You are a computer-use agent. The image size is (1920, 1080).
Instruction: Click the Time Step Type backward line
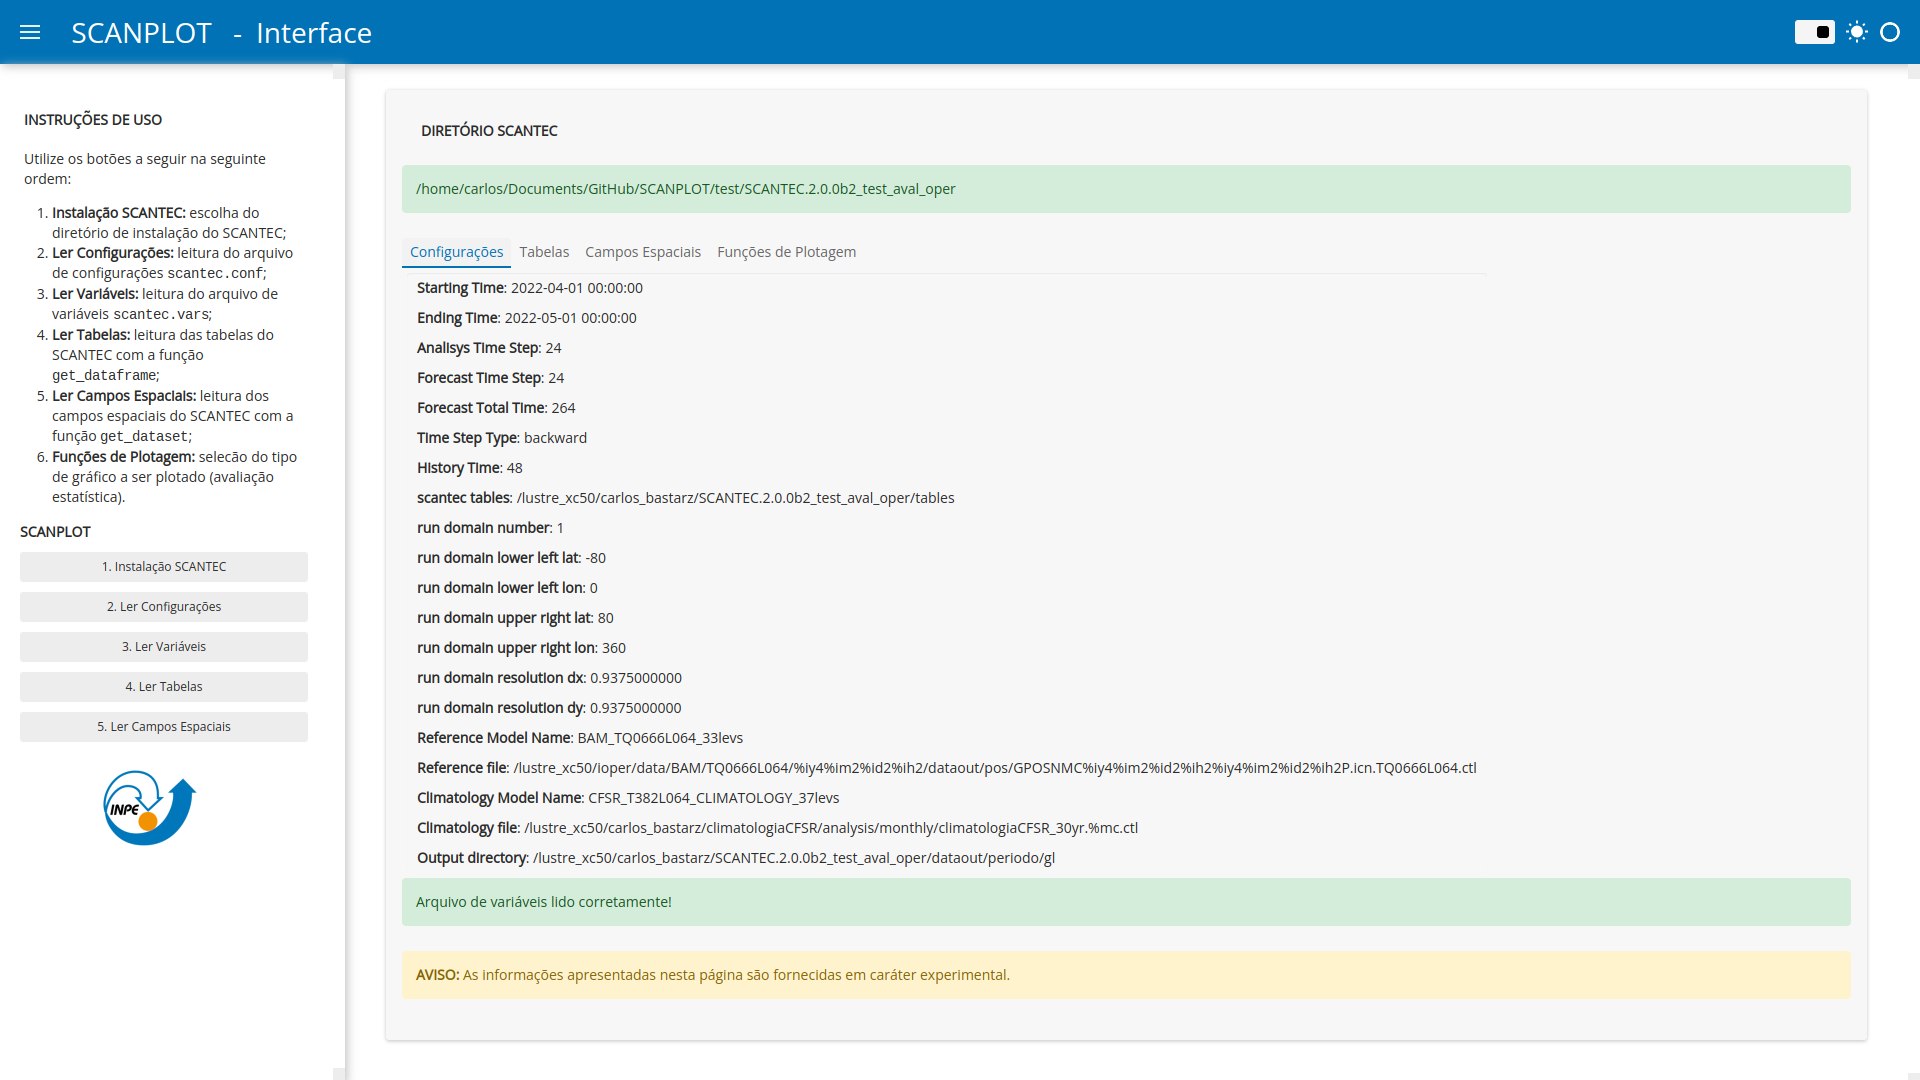[502, 438]
